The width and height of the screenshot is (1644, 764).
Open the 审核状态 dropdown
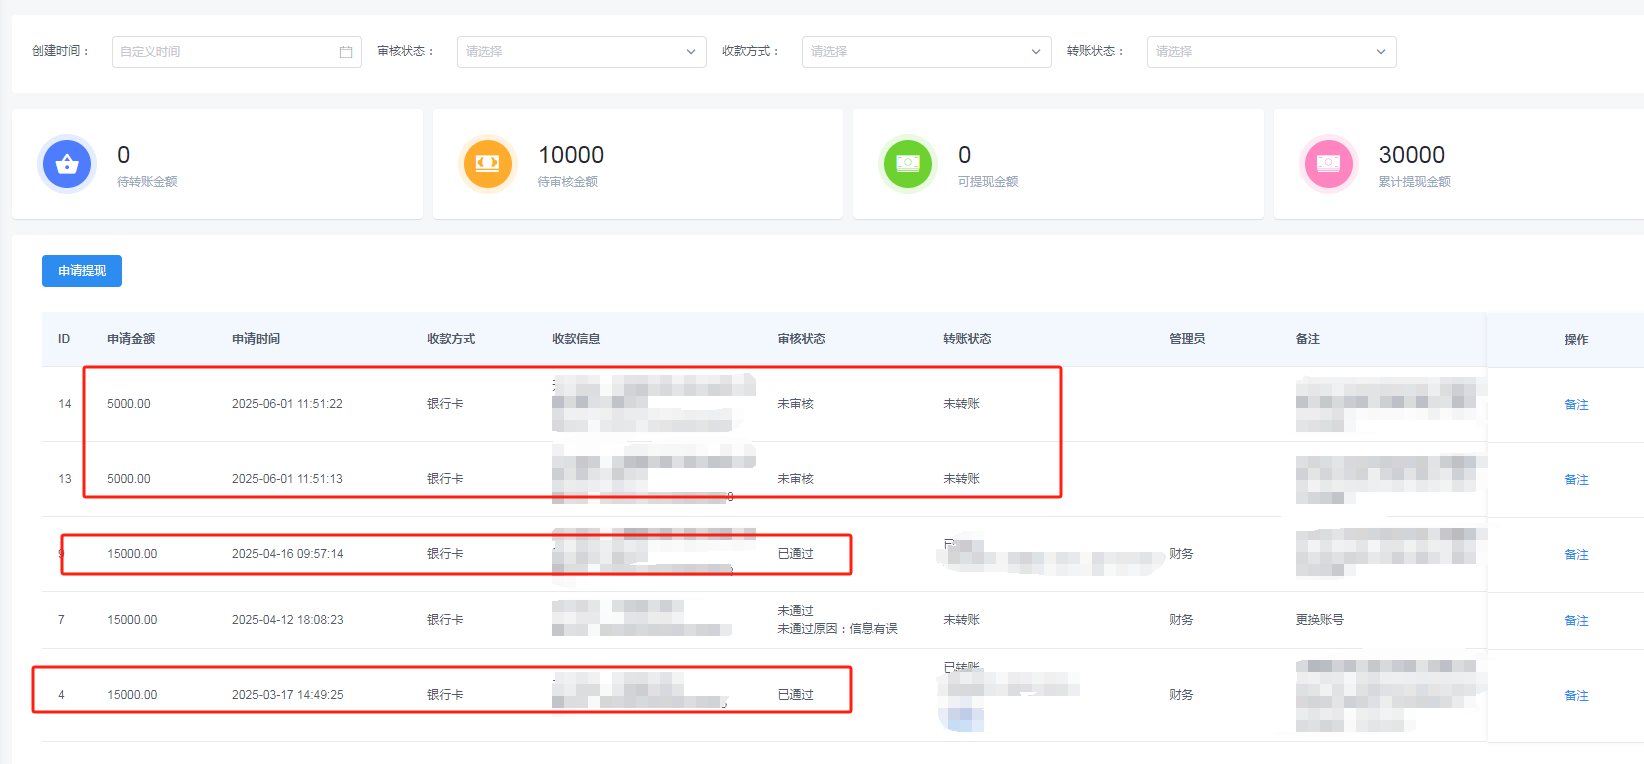coord(581,52)
